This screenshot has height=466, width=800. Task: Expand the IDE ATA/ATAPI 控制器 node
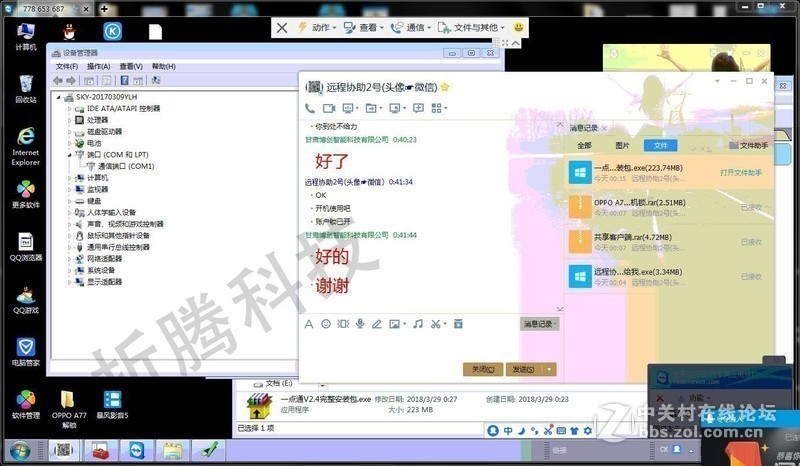coord(70,109)
